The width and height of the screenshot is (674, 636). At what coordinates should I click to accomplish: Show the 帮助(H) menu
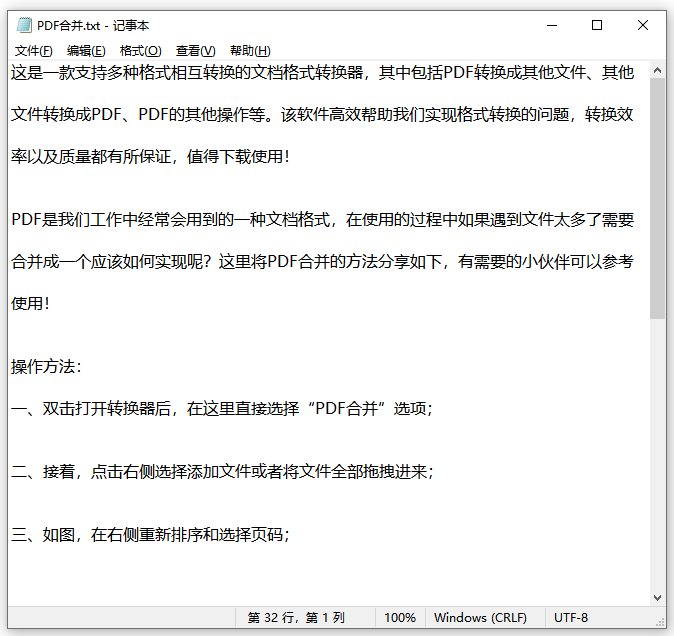coord(249,51)
